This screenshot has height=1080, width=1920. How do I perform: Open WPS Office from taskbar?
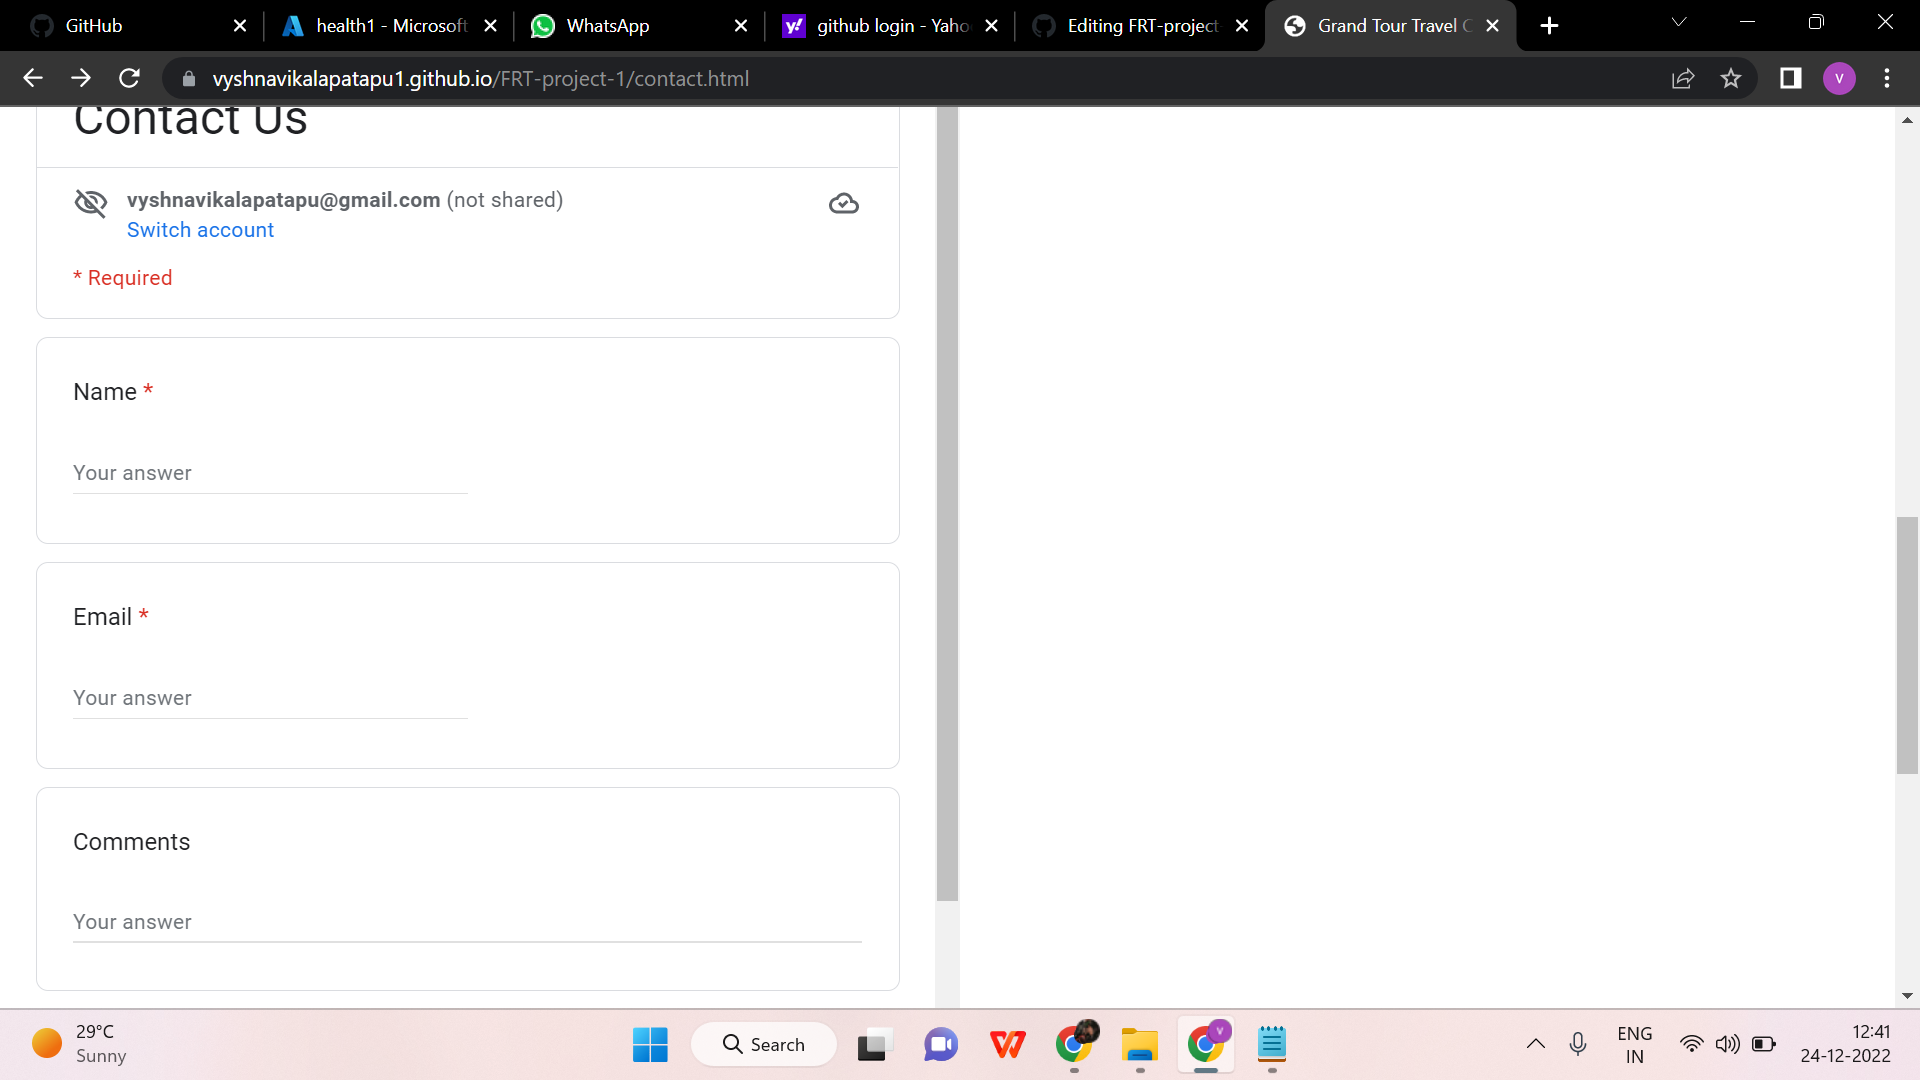pos(1007,1045)
